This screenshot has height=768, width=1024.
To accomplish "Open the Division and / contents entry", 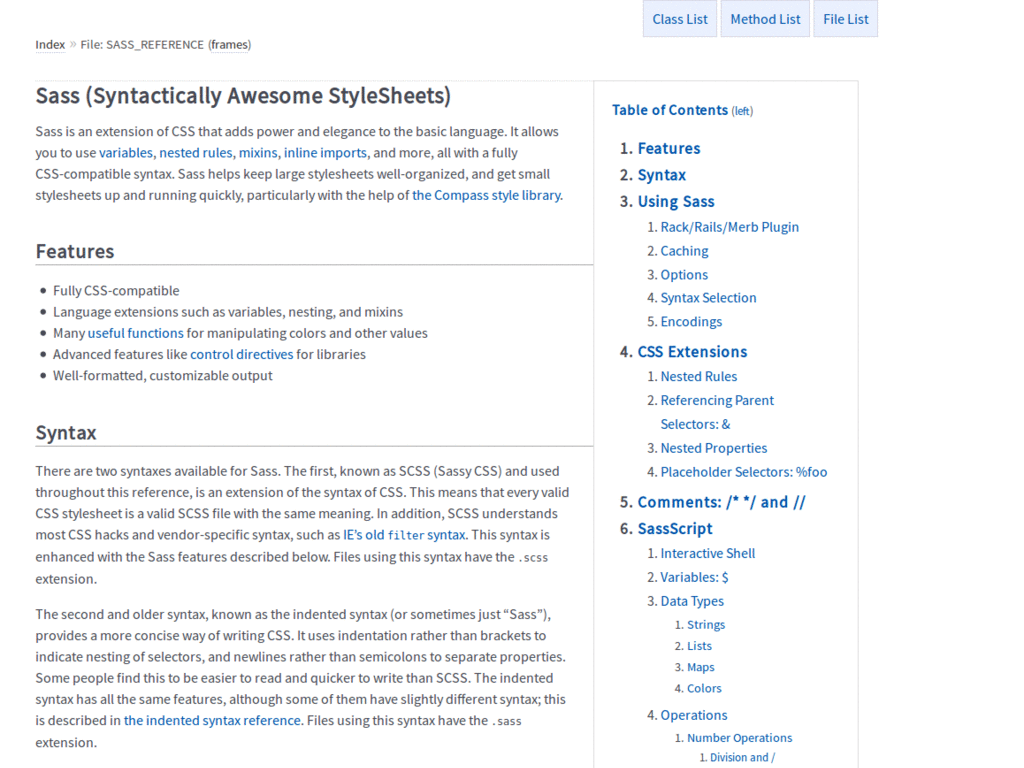I will point(742,758).
